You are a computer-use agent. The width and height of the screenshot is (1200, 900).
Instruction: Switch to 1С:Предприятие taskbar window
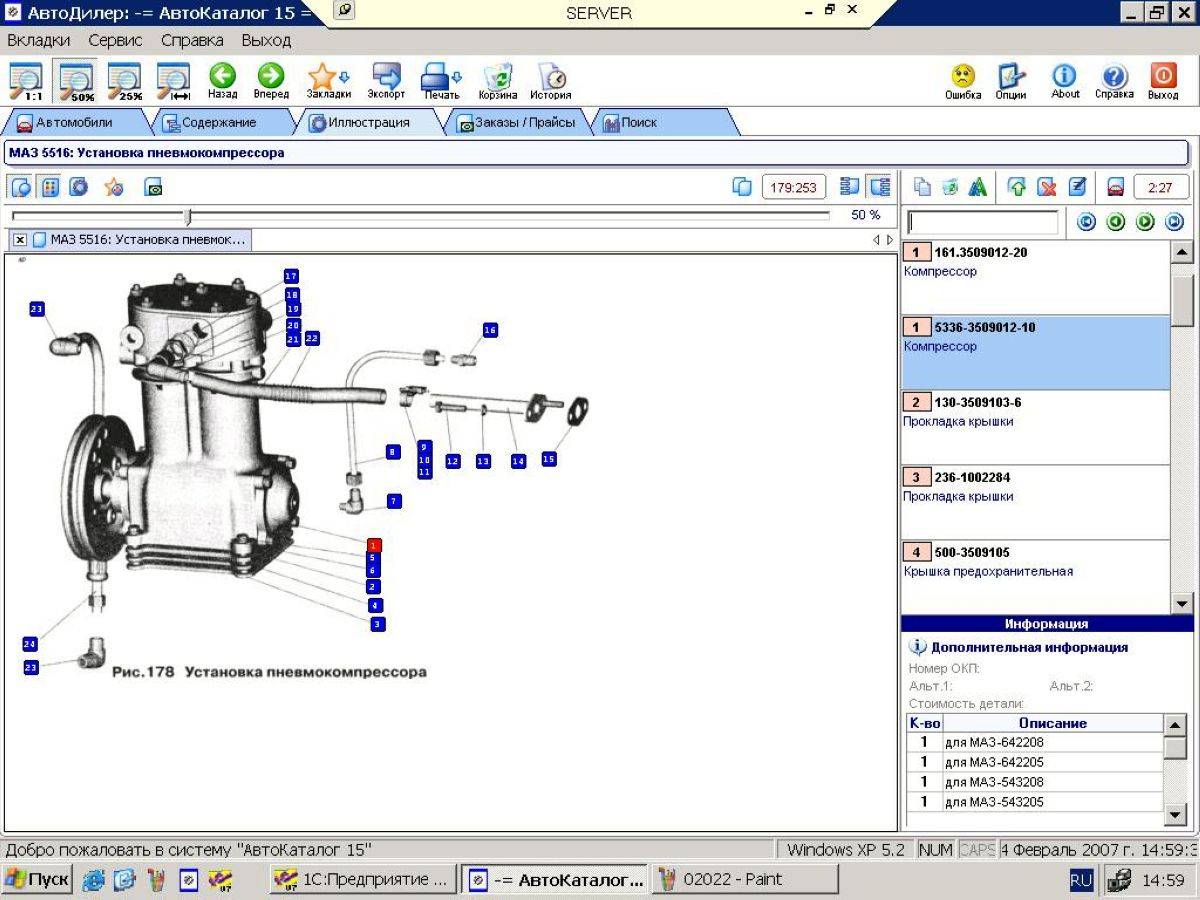coord(362,880)
